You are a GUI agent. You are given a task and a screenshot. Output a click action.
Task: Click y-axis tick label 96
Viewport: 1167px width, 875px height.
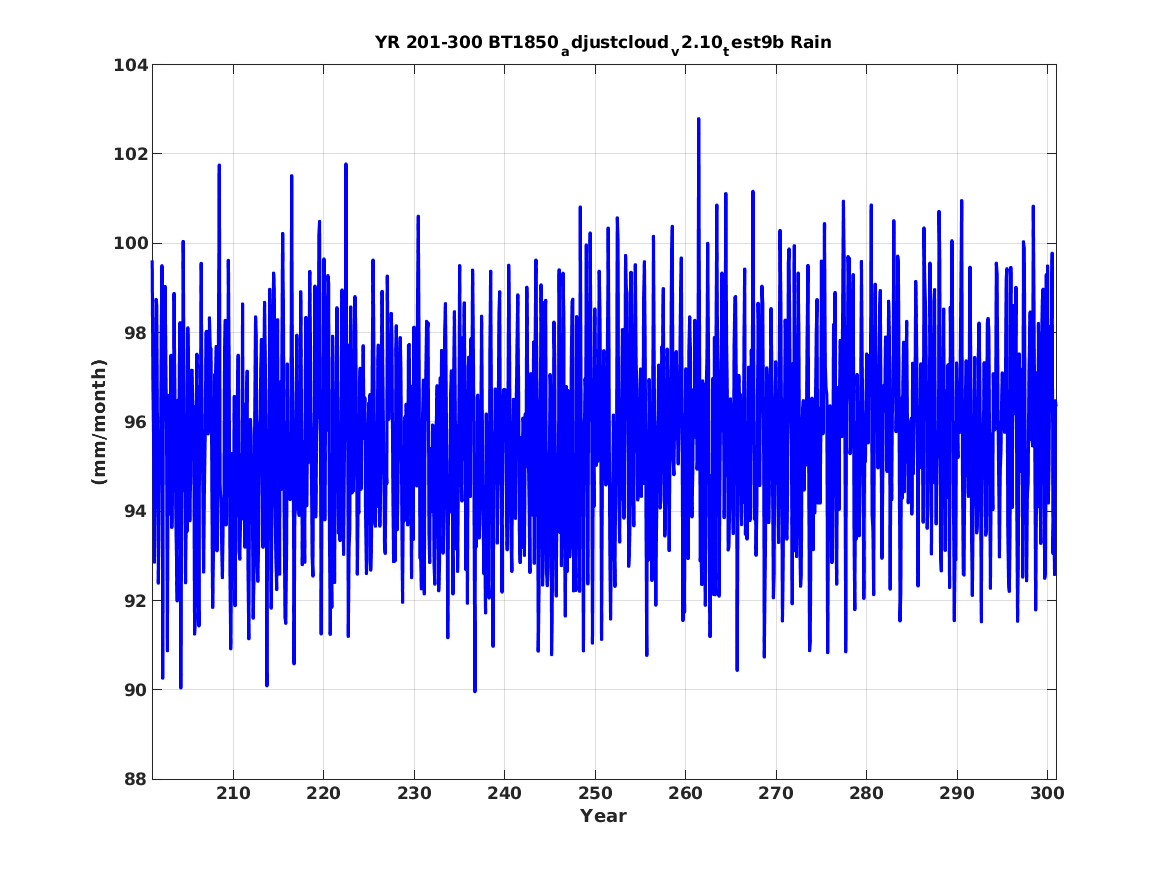tap(135, 422)
